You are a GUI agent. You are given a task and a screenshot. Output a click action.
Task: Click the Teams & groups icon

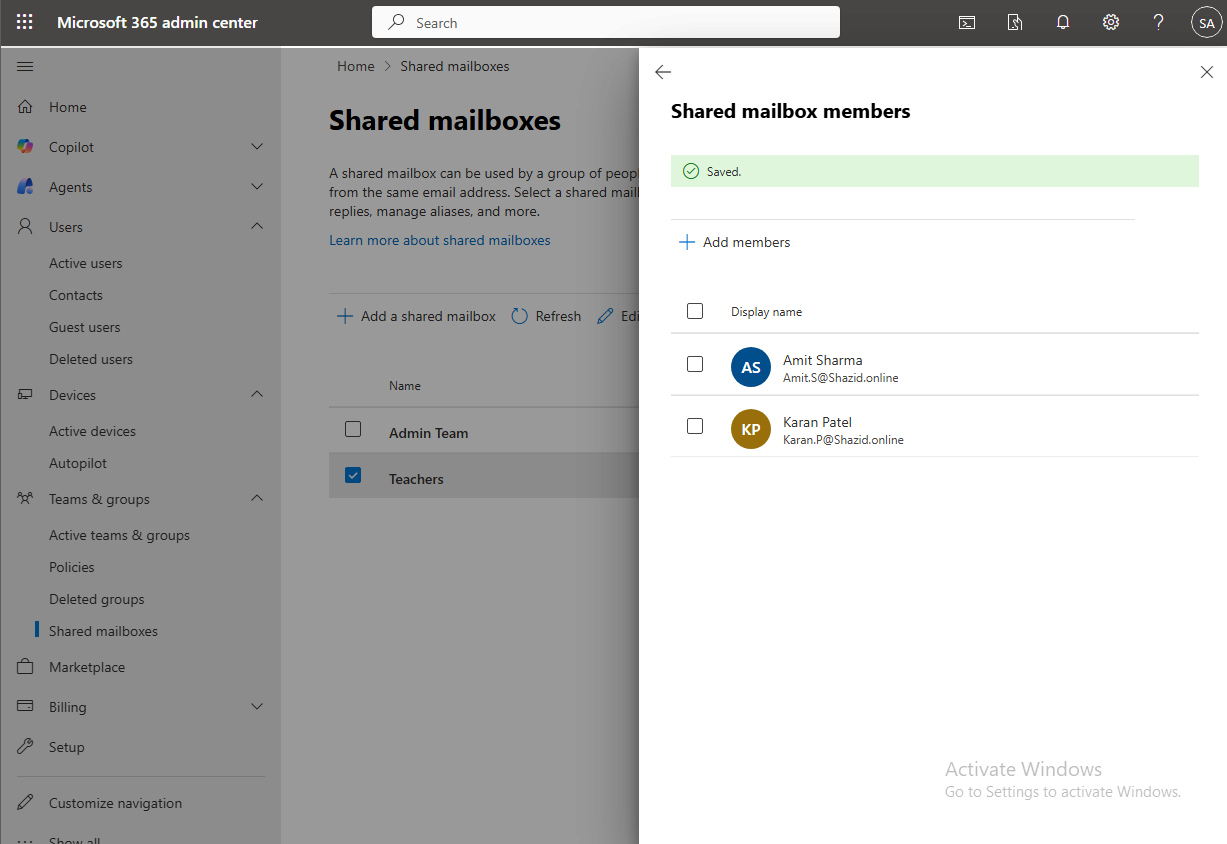coord(26,499)
